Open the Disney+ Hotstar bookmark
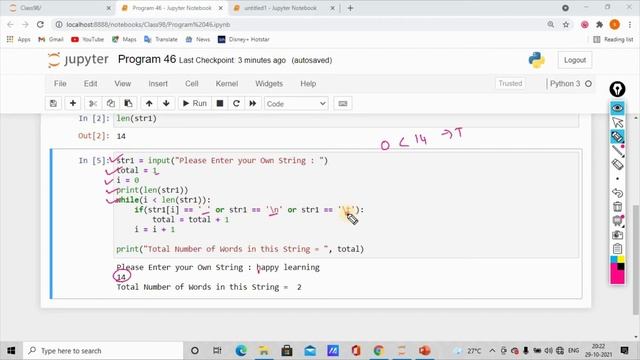The height and width of the screenshot is (360, 640). pyautogui.click(x=243, y=40)
